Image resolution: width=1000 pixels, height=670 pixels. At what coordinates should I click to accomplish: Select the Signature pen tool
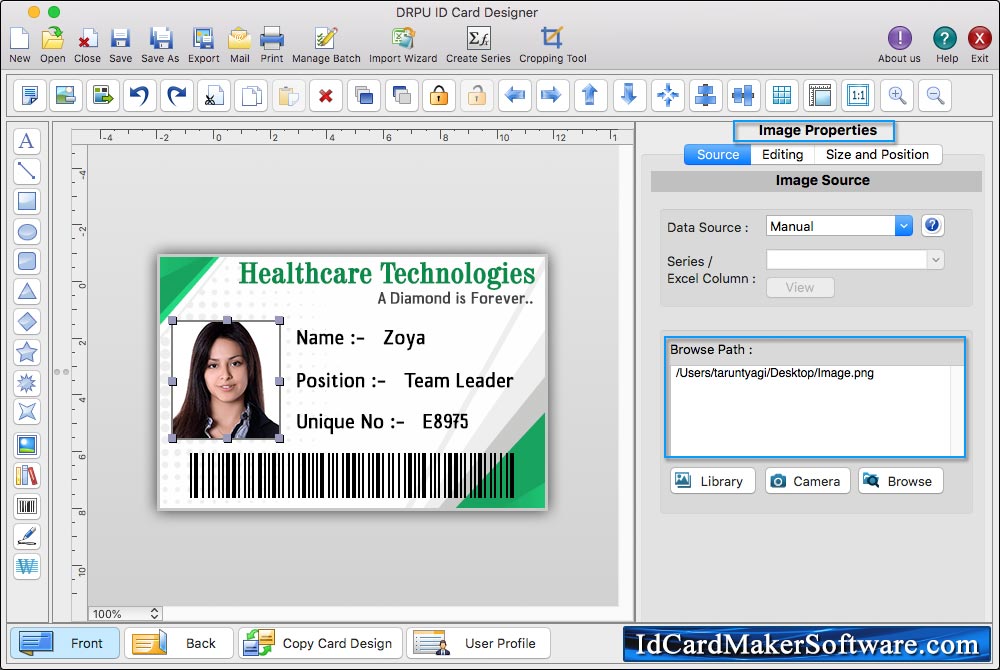27,536
